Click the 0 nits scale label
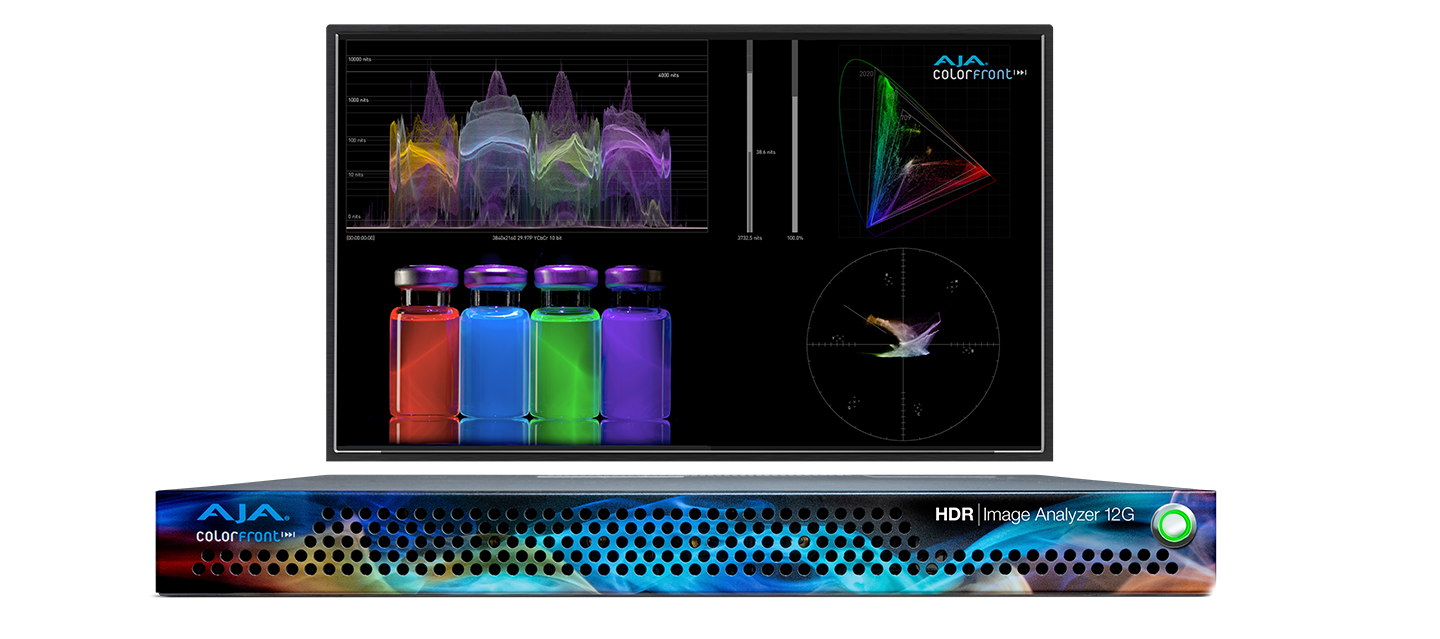This screenshot has width=1440, height=639. pyautogui.click(x=355, y=216)
